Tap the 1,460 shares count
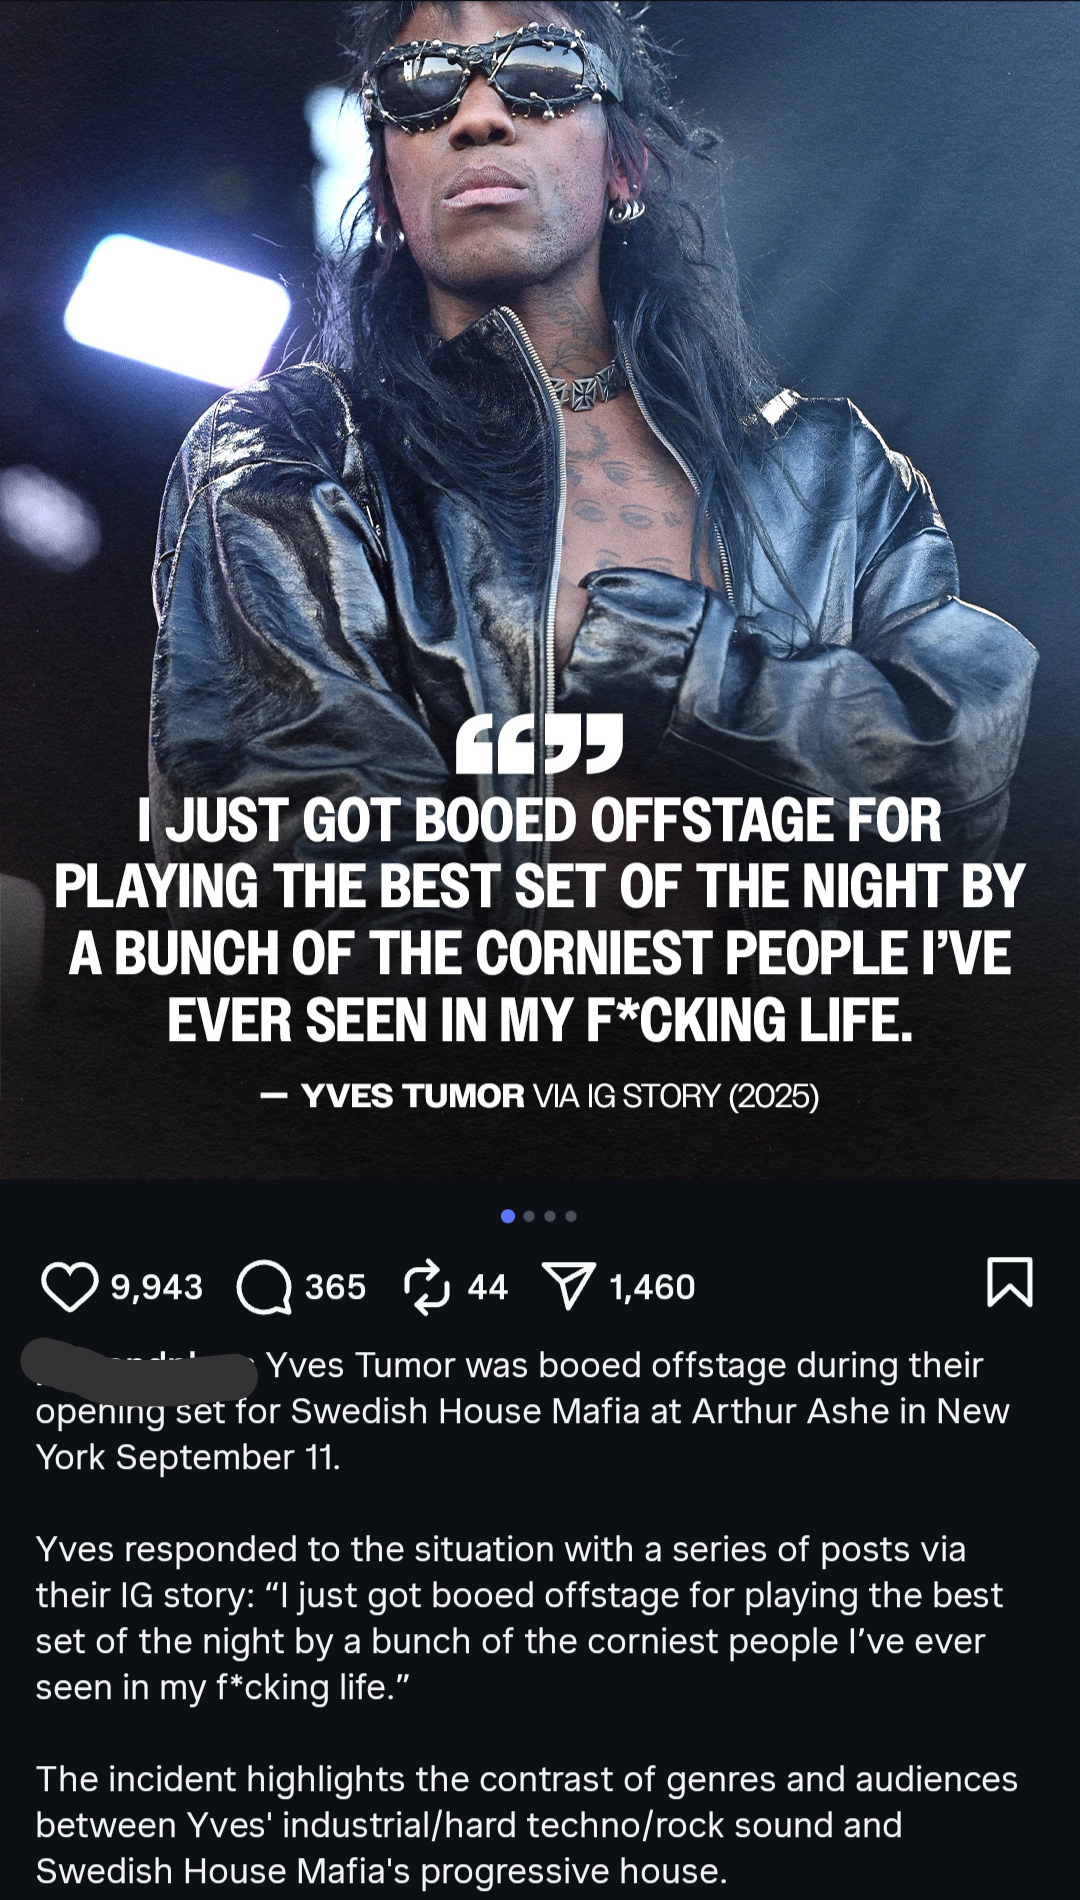 point(652,1287)
